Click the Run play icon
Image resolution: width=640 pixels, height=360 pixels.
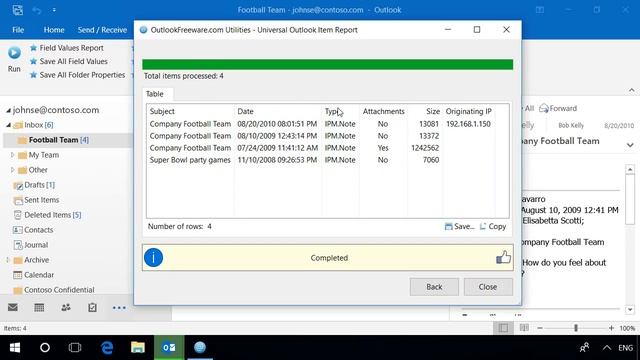14,53
